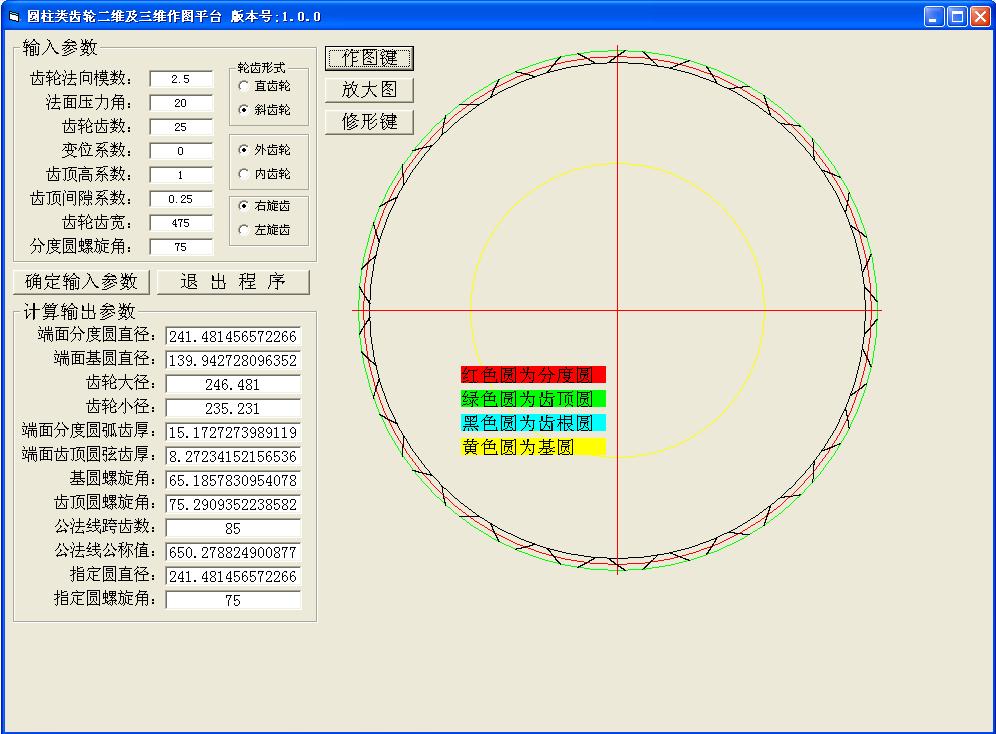Click the 基圆螺旋角 output field
Viewport: 996px width, 734px height.
click(233, 481)
